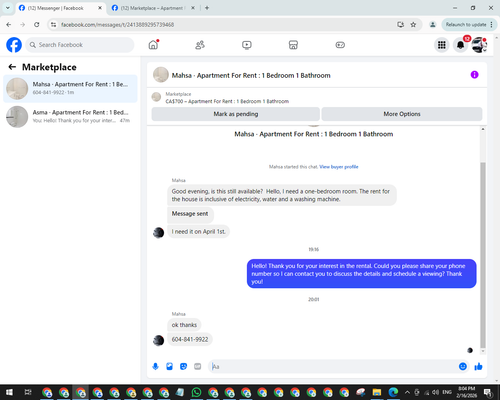500x400 pixels.
Task: Open the emoji picker in message box
Action: tap(463, 366)
